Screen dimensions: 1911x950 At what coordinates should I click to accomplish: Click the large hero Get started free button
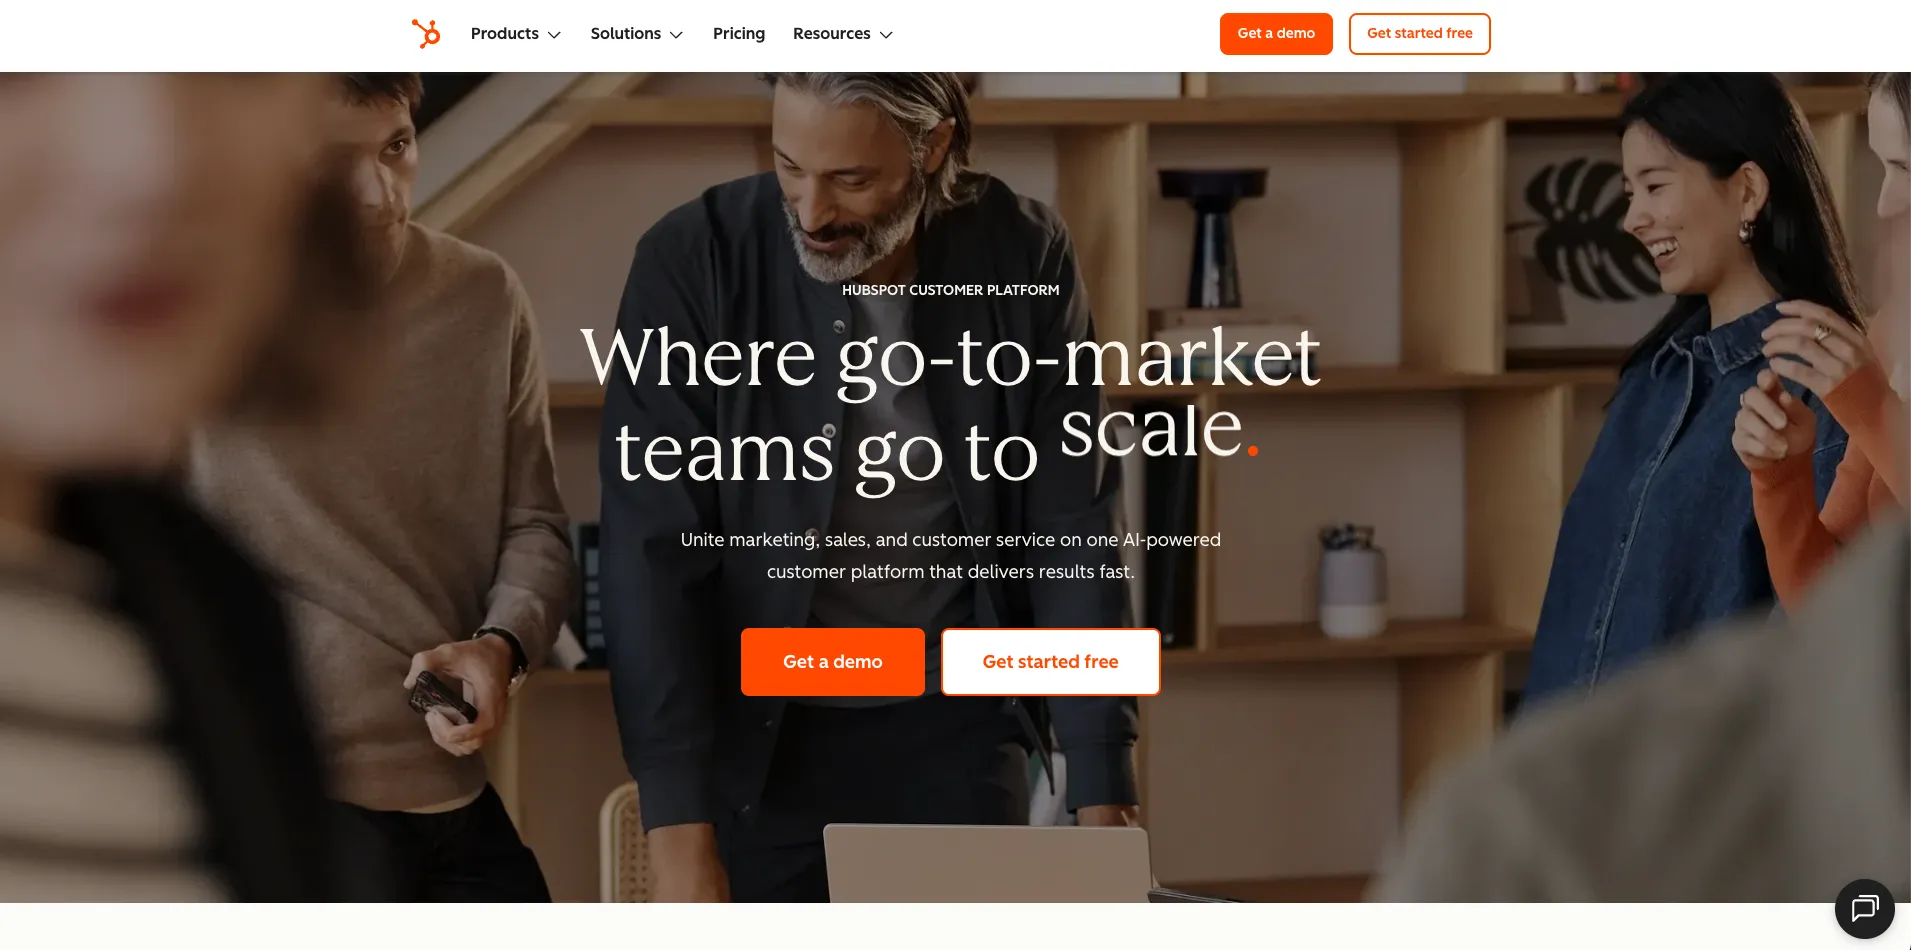click(1050, 662)
